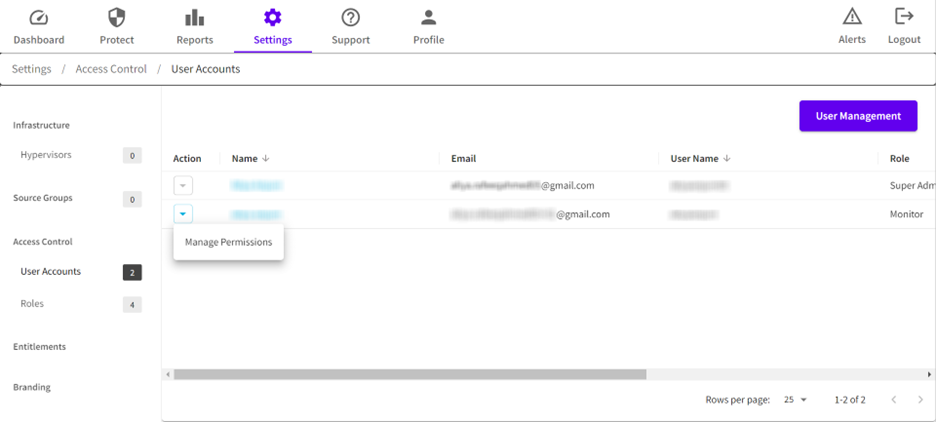Open the Support question mark icon
This screenshot has height=422, width=936.
pos(350,17)
